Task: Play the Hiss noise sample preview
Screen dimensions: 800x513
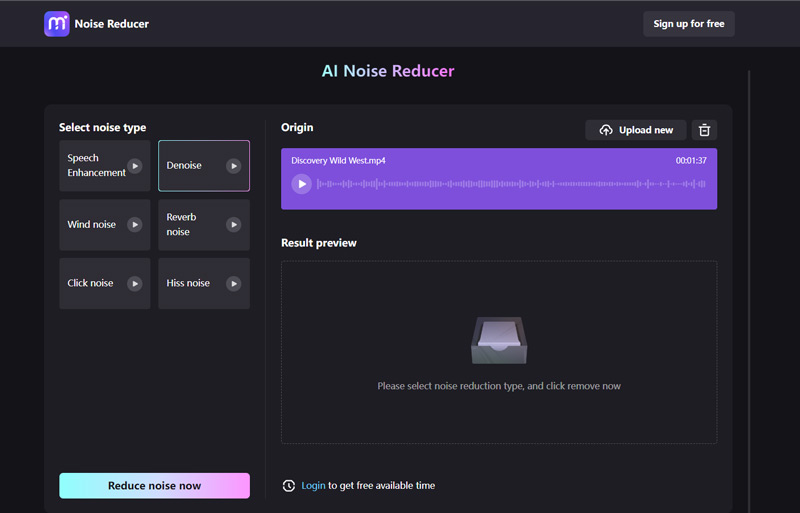Action: tap(234, 283)
